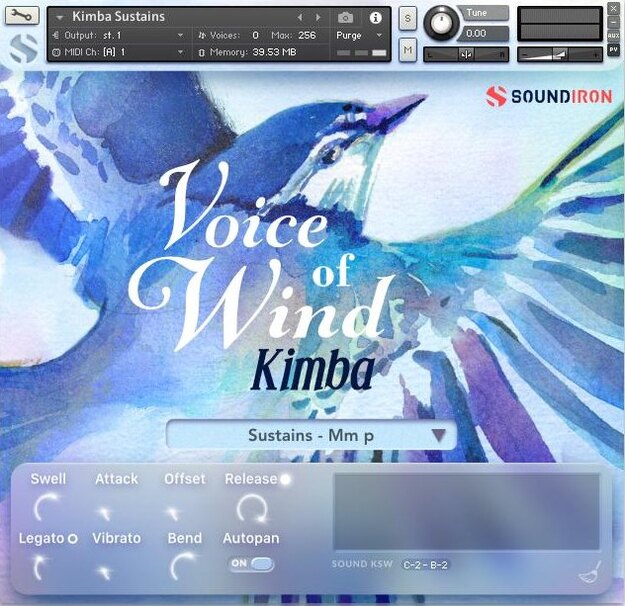Image resolution: width=625 pixels, height=606 pixels.
Task: Minimize the instrument view with the minus button
Action: click(613, 23)
